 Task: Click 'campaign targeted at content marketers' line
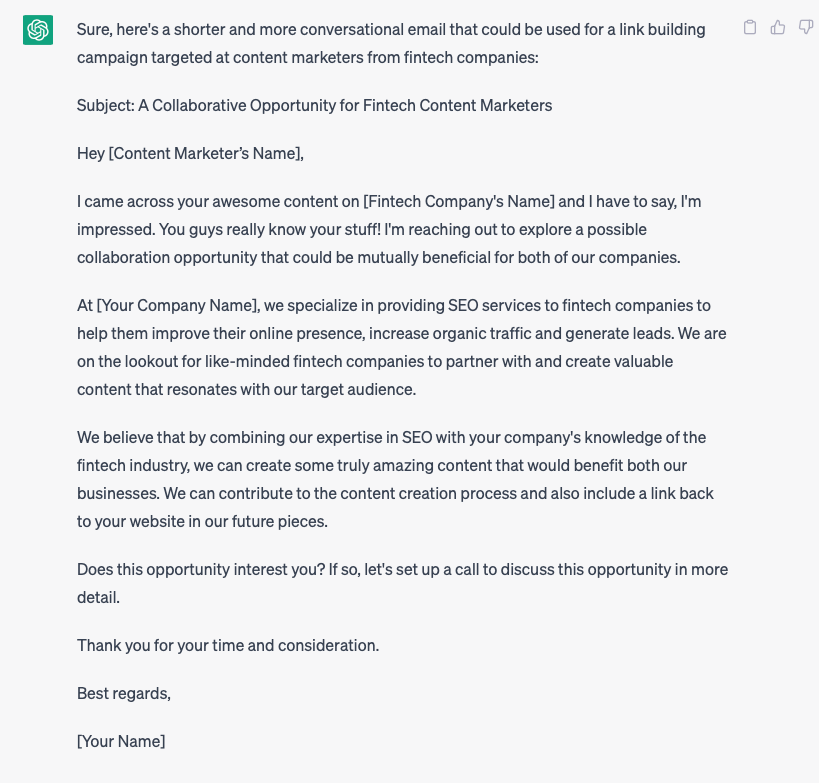tap(308, 57)
